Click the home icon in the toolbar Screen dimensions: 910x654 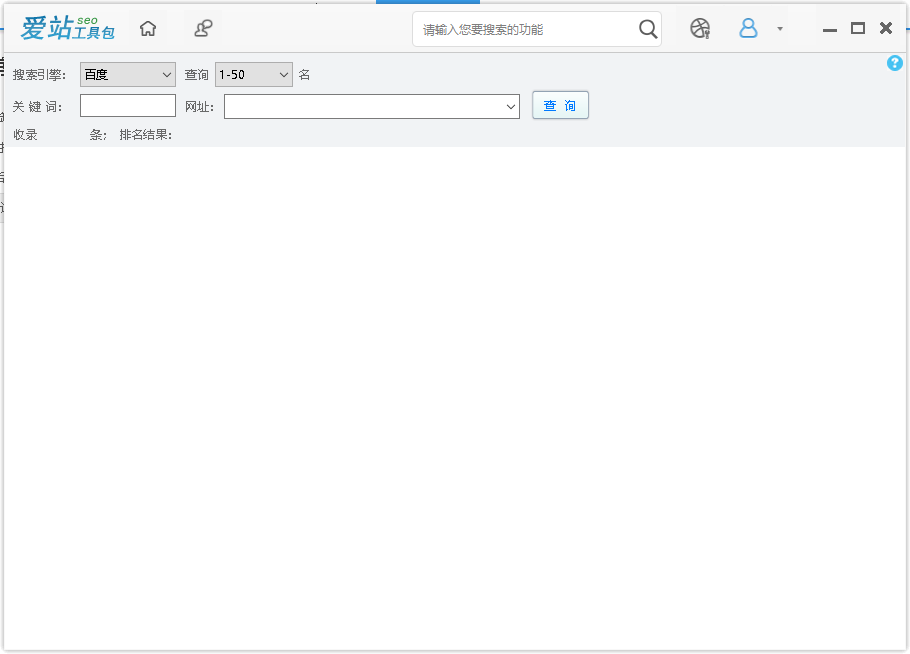[x=148, y=28]
